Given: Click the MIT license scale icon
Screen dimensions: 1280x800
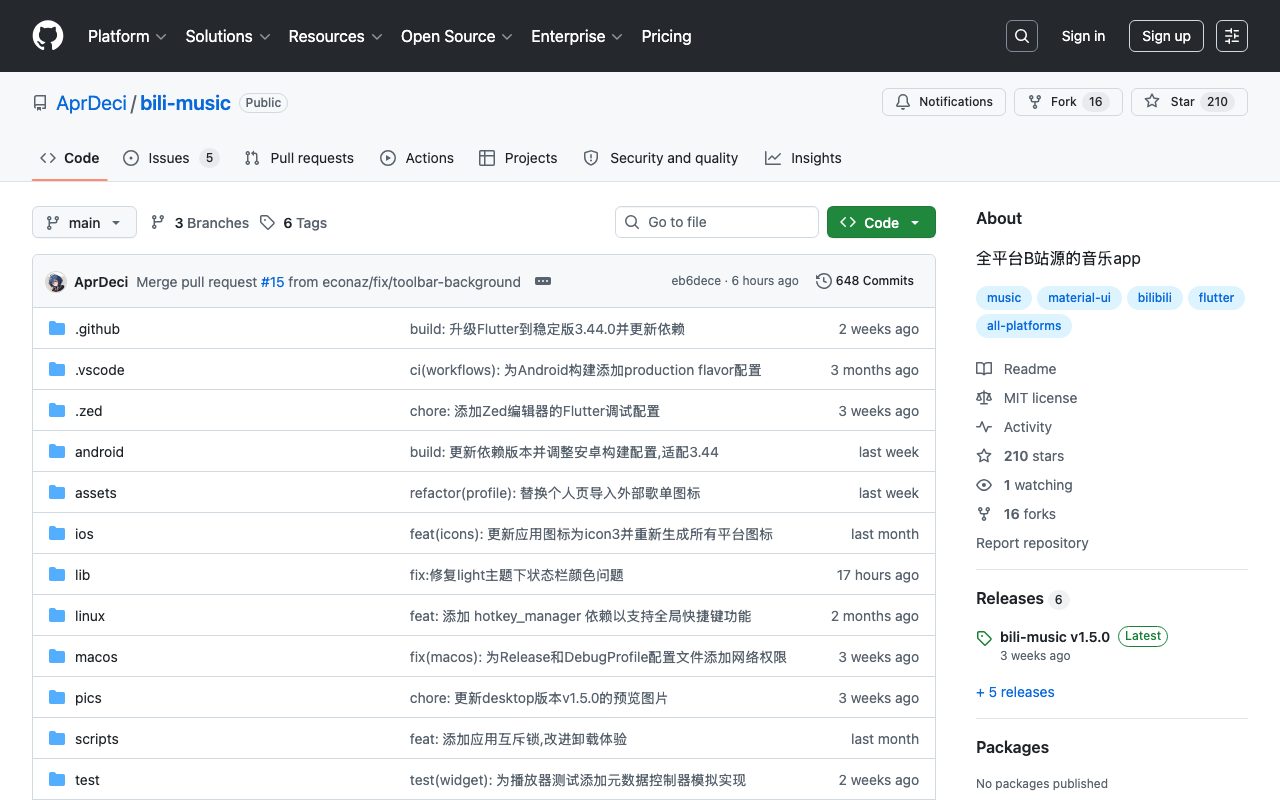Looking at the screenshot, I should click(x=984, y=398).
